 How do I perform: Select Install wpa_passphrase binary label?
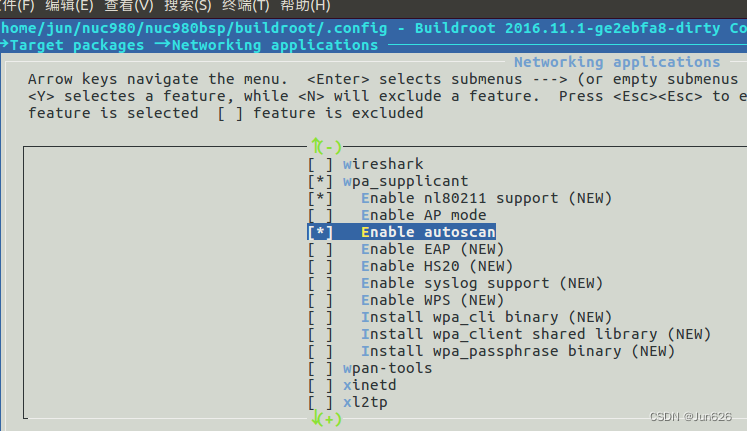click(x=518, y=351)
